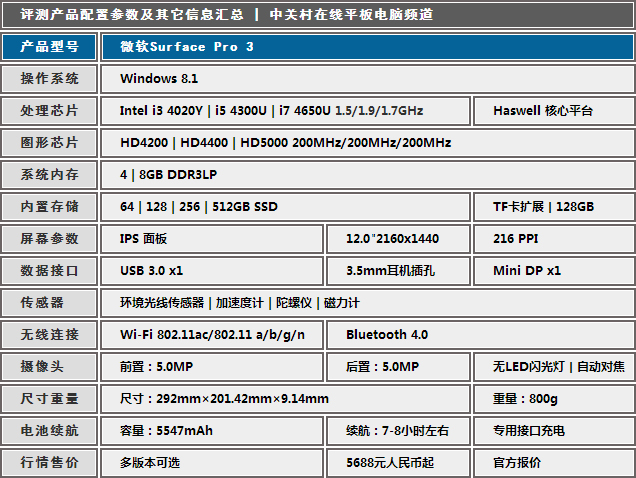Click the 3.5mm耳机插孔 cell
The height and width of the screenshot is (478, 636).
click(x=399, y=271)
